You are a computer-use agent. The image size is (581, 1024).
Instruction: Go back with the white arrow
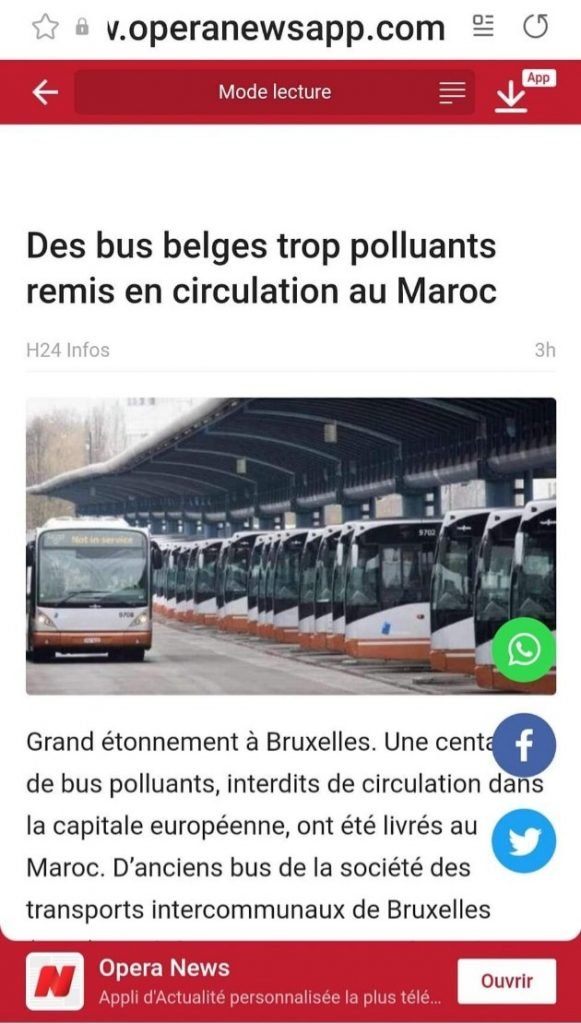point(45,93)
